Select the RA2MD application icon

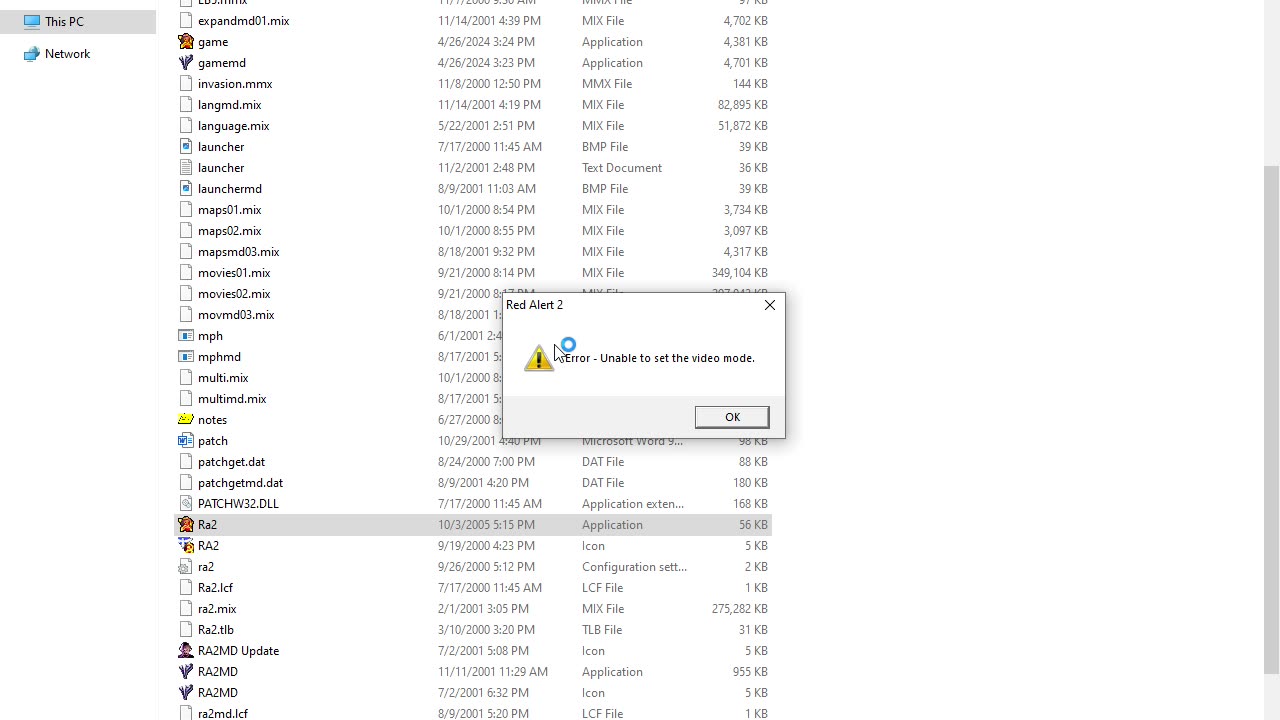(186, 672)
